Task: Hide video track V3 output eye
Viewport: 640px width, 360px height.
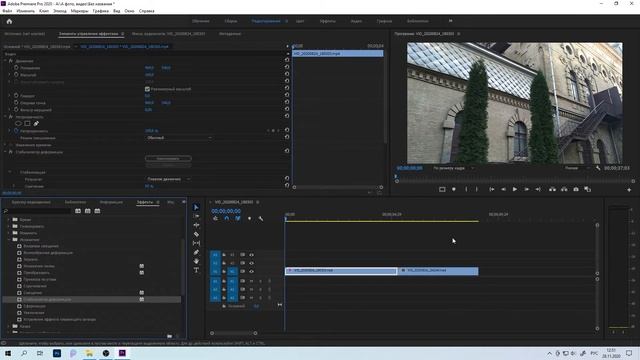Action: click(x=251, y=255)
